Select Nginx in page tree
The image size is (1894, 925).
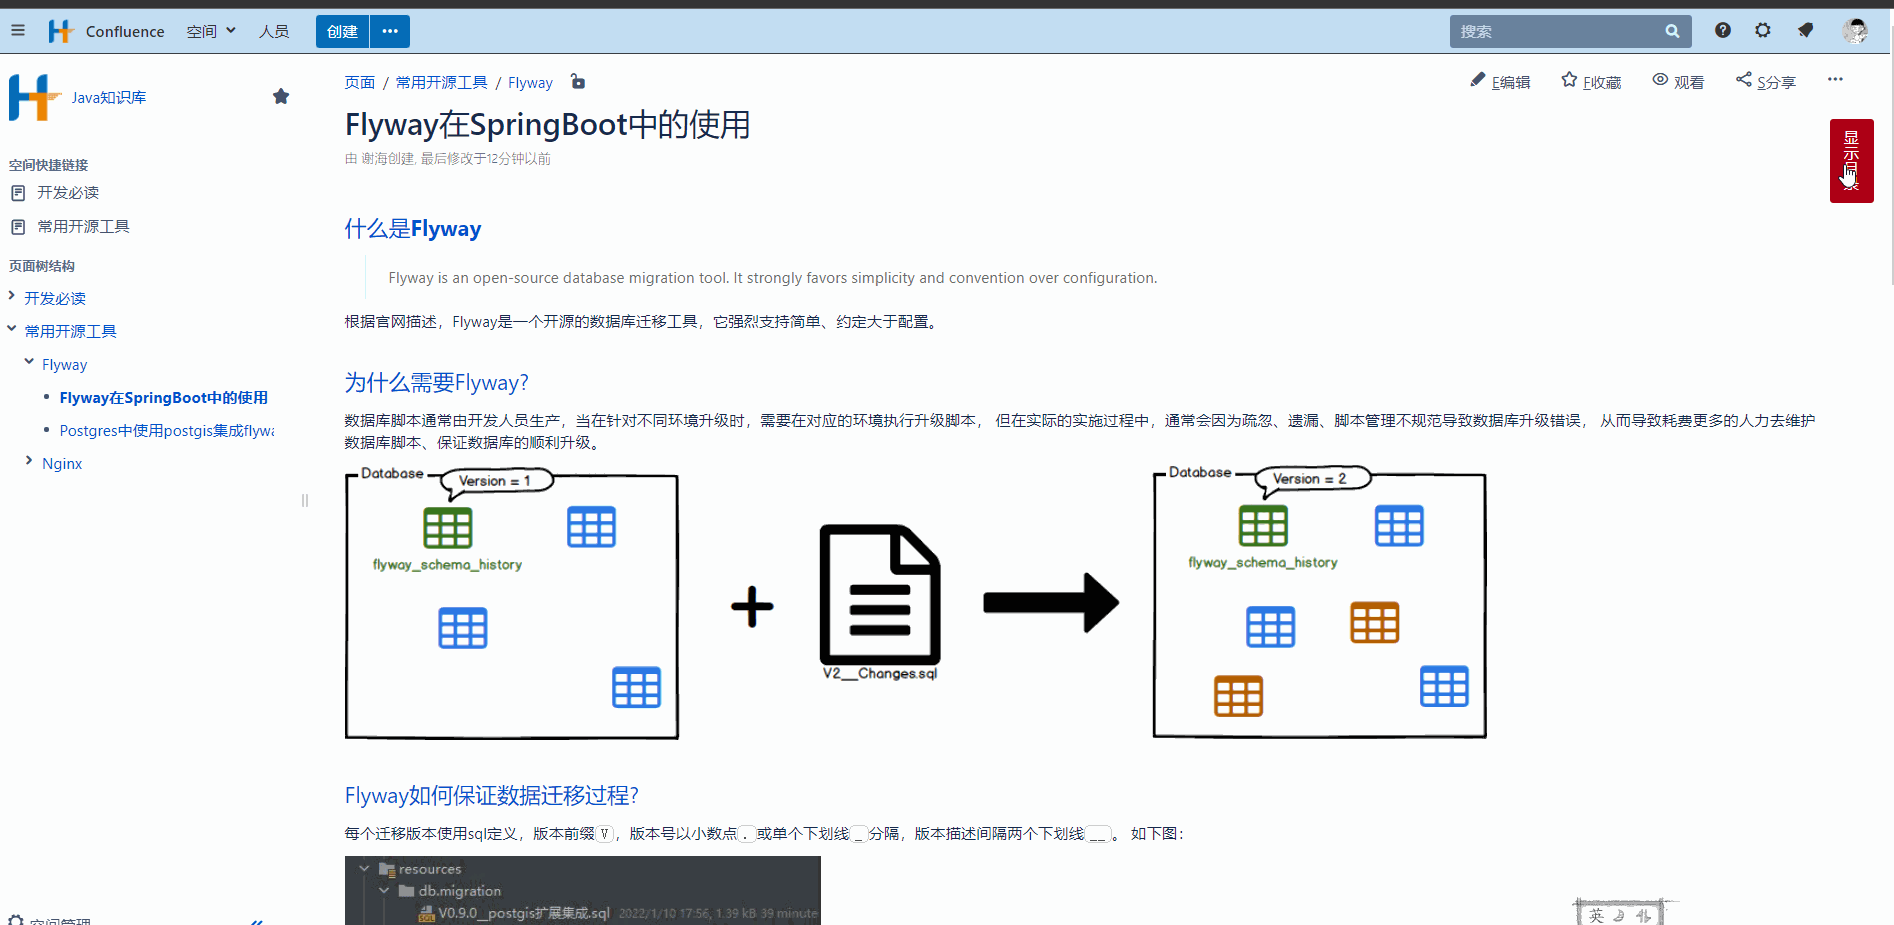pyautogui.click(x=62, y=463)
